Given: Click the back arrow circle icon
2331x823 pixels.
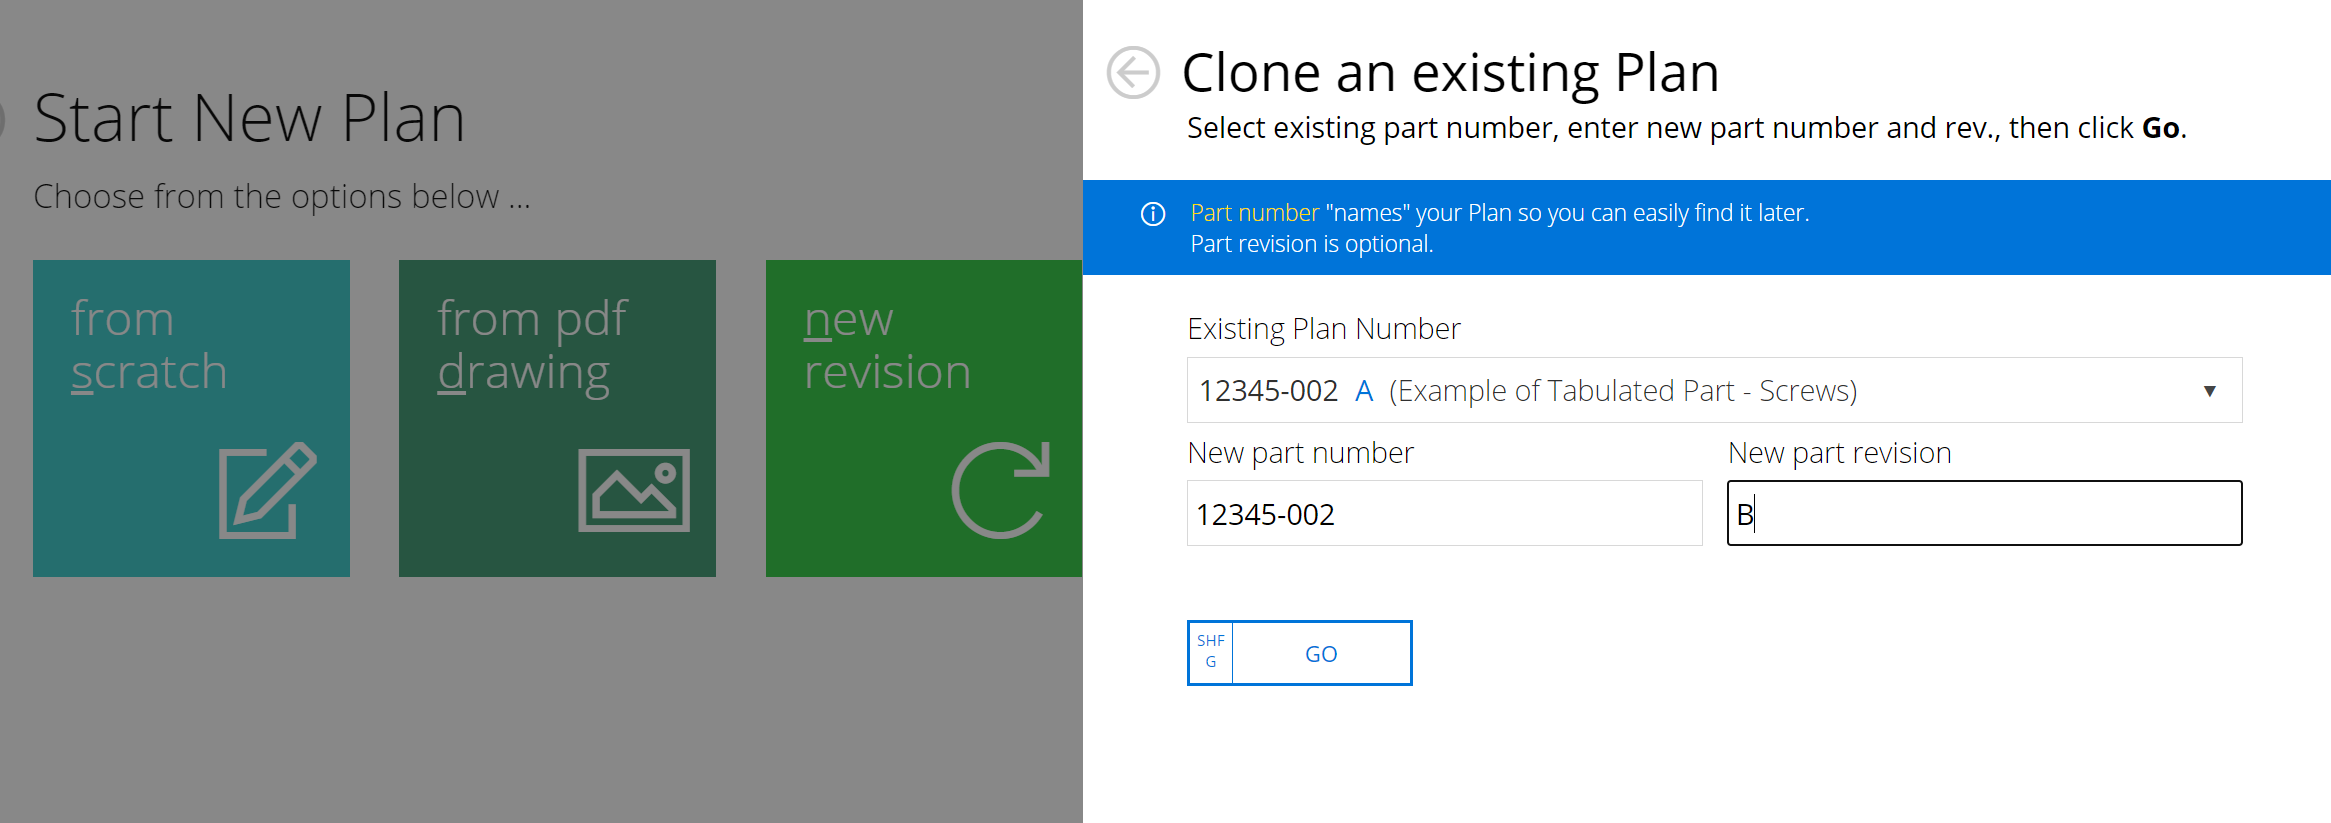Looking at the screenshot, I should pos(1133,73).
